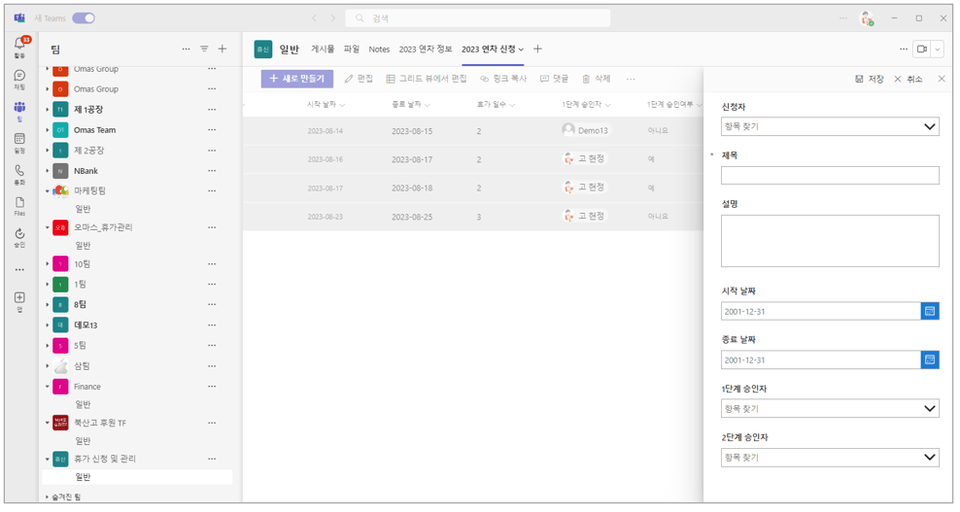The image size is (960, 512).
Task: Click the 제목 input field
Action: pyautogui.click(x=830, y=175)
